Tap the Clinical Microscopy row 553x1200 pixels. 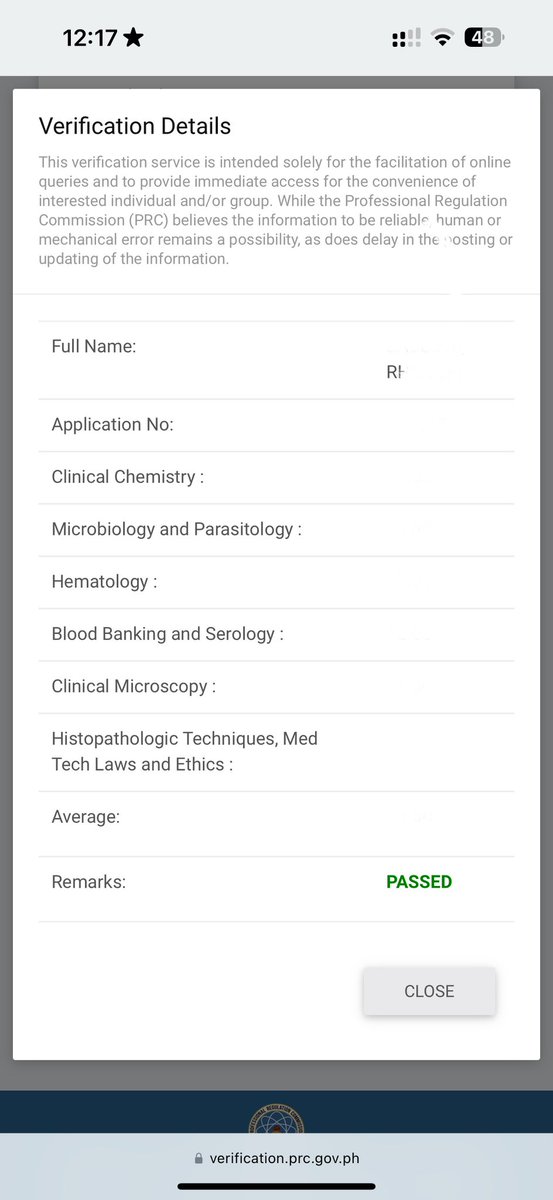coord(276,686)
